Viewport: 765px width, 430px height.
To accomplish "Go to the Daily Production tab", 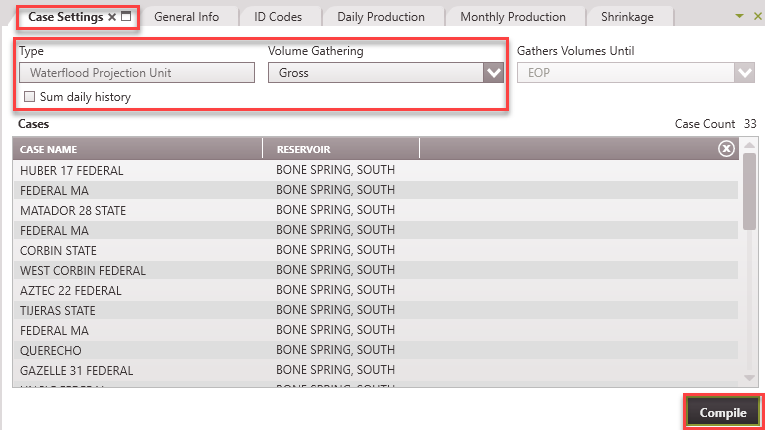I will coord(380,17).
